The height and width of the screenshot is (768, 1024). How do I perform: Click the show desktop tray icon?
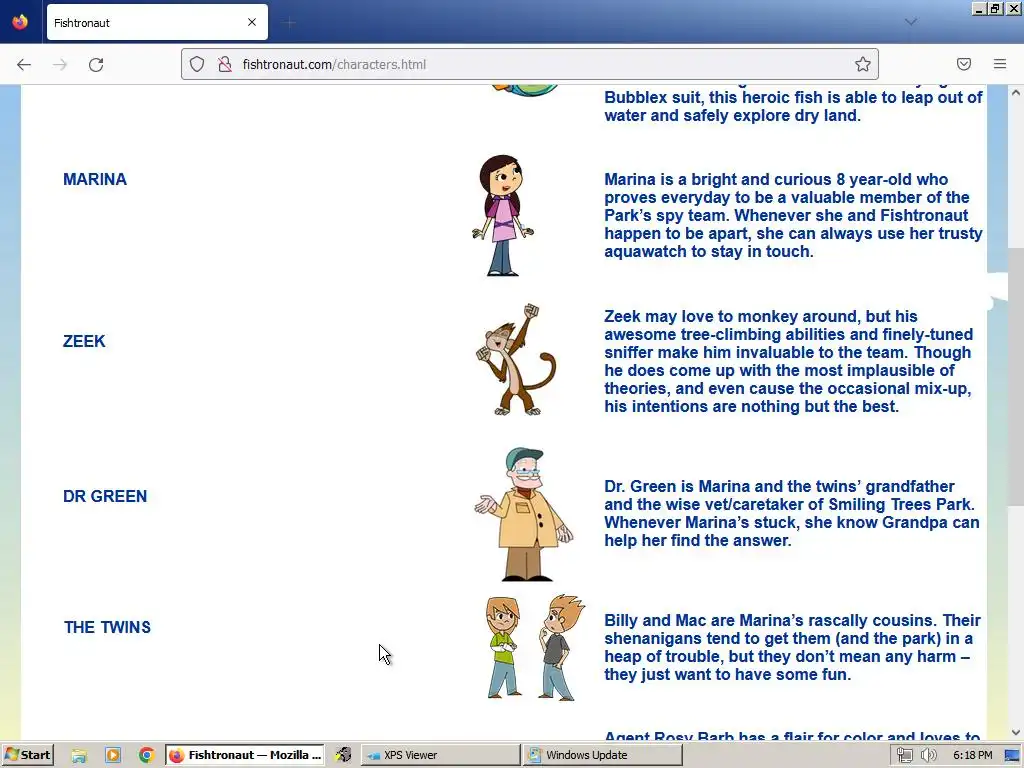coord(1012,755)
